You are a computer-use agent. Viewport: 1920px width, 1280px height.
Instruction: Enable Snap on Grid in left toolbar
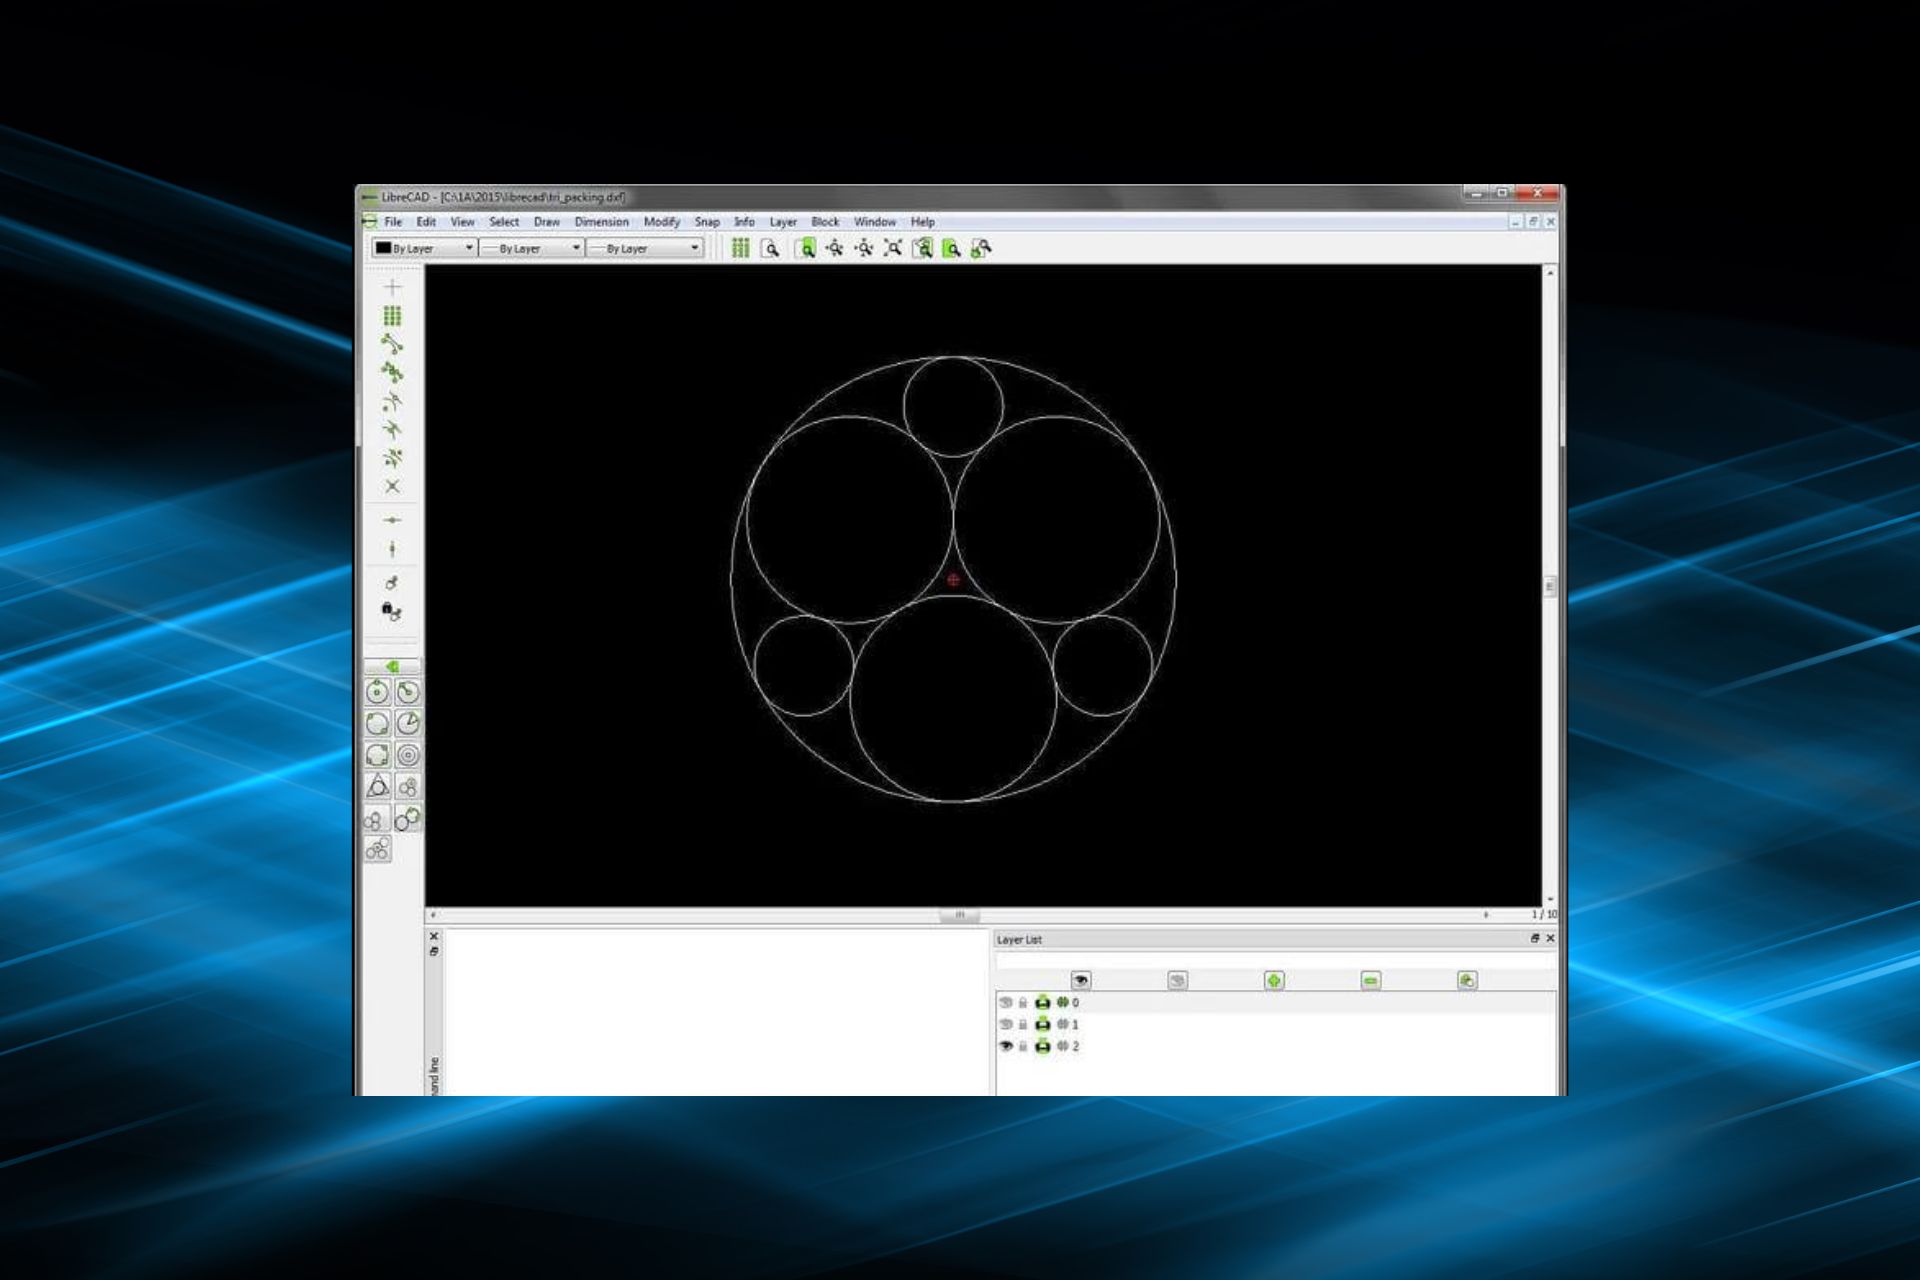click(392, 316)
